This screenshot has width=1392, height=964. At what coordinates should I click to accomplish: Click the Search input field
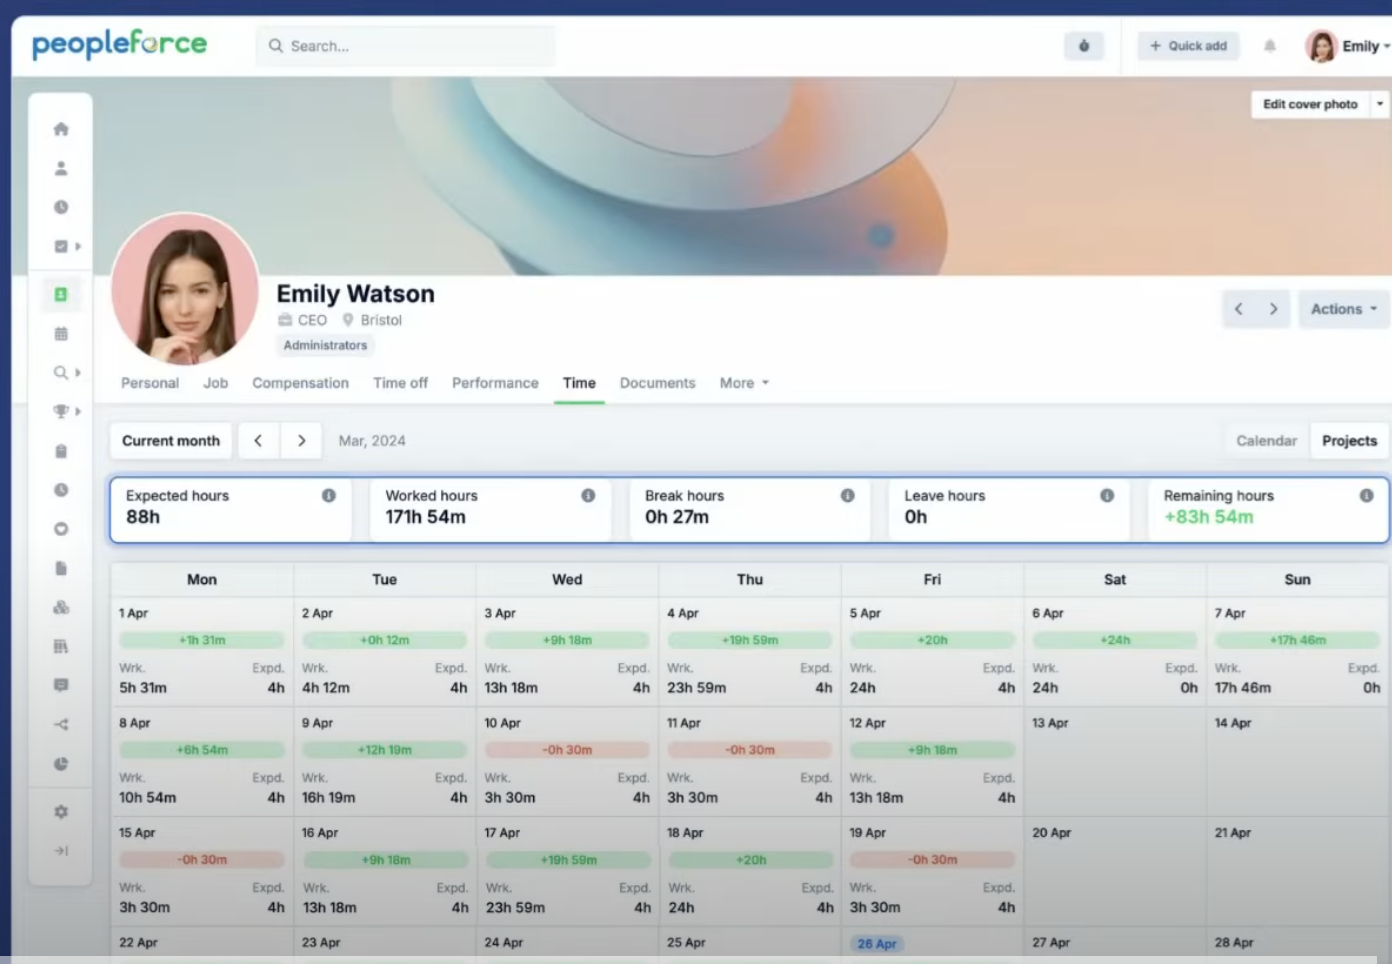tap(410, 46)
